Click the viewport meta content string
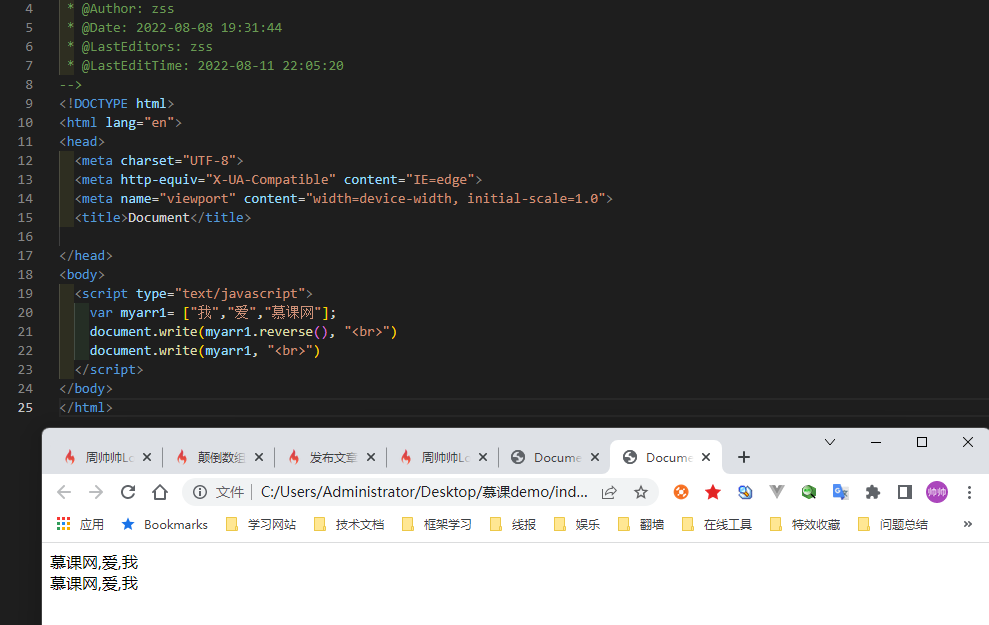The height and width of the screenshot is (625, 989). point(456,199)
